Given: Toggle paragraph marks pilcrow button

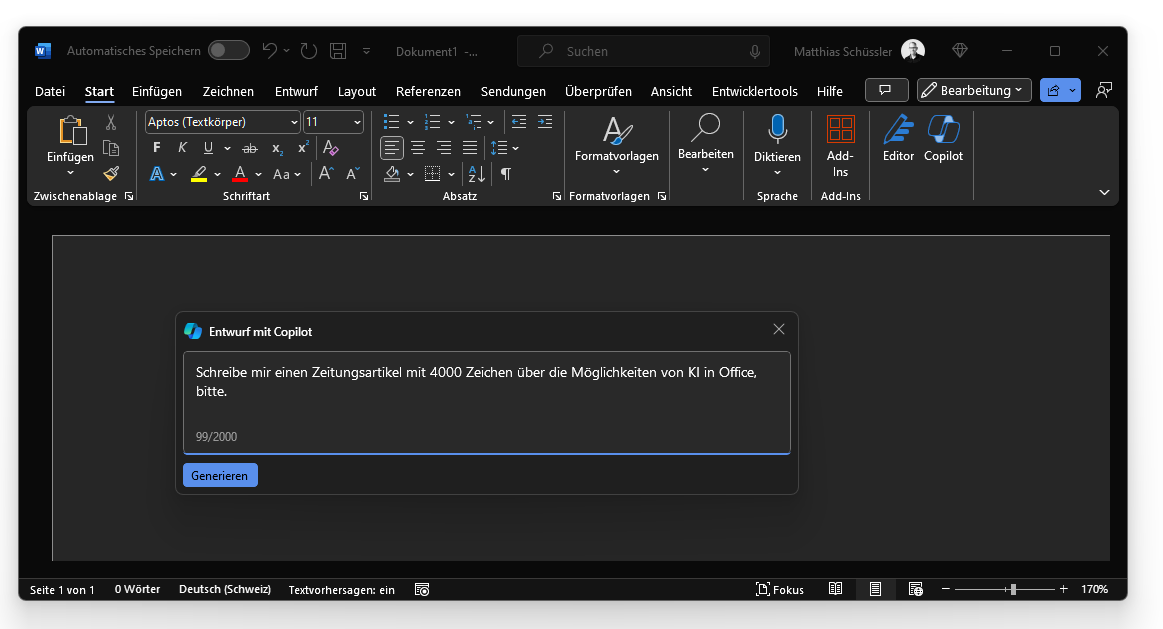Looking at the screenshot, I should click(x=505, y=174).
